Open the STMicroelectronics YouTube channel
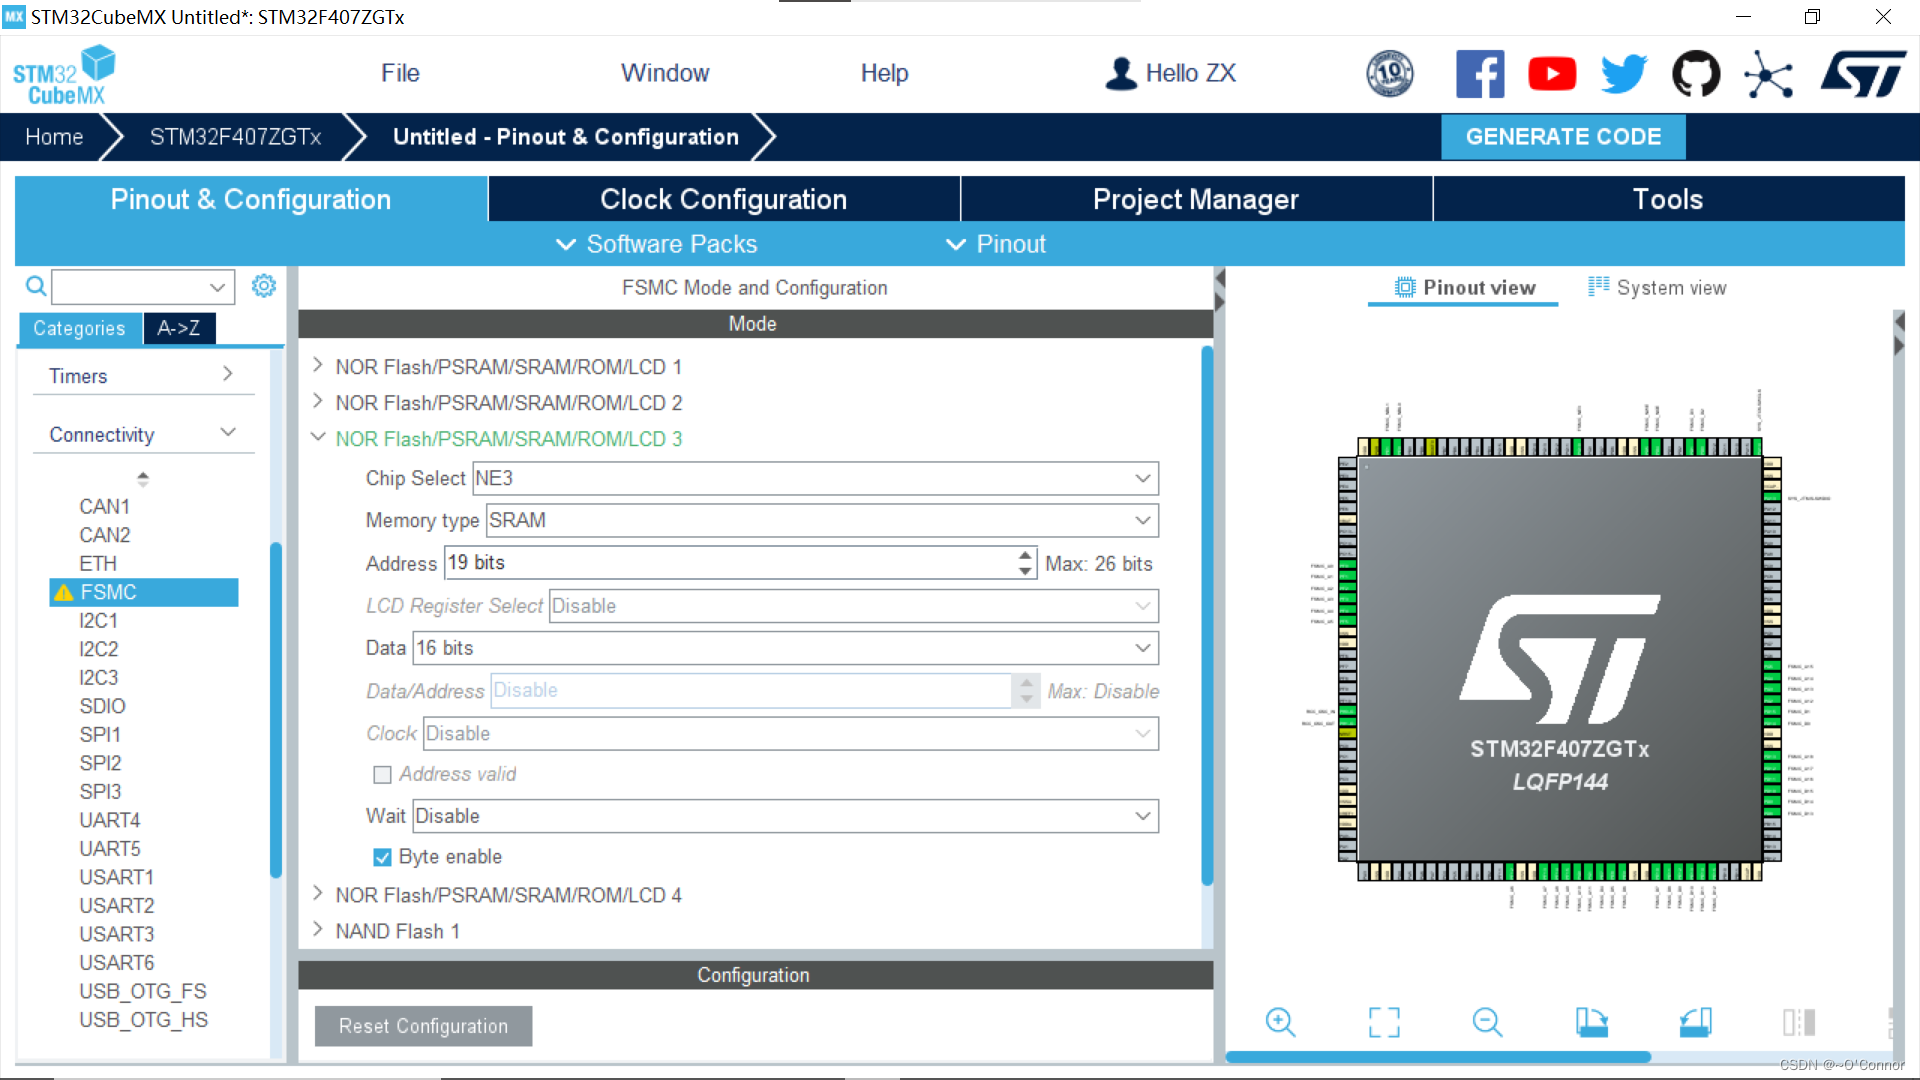Viewport: 1920px width, 1080px height. (x=1551, y=73)
